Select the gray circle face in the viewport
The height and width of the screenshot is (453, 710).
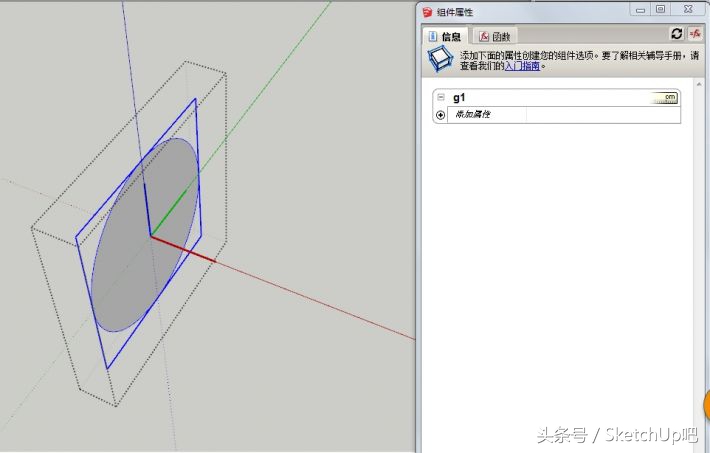click(x=144, y=236)
